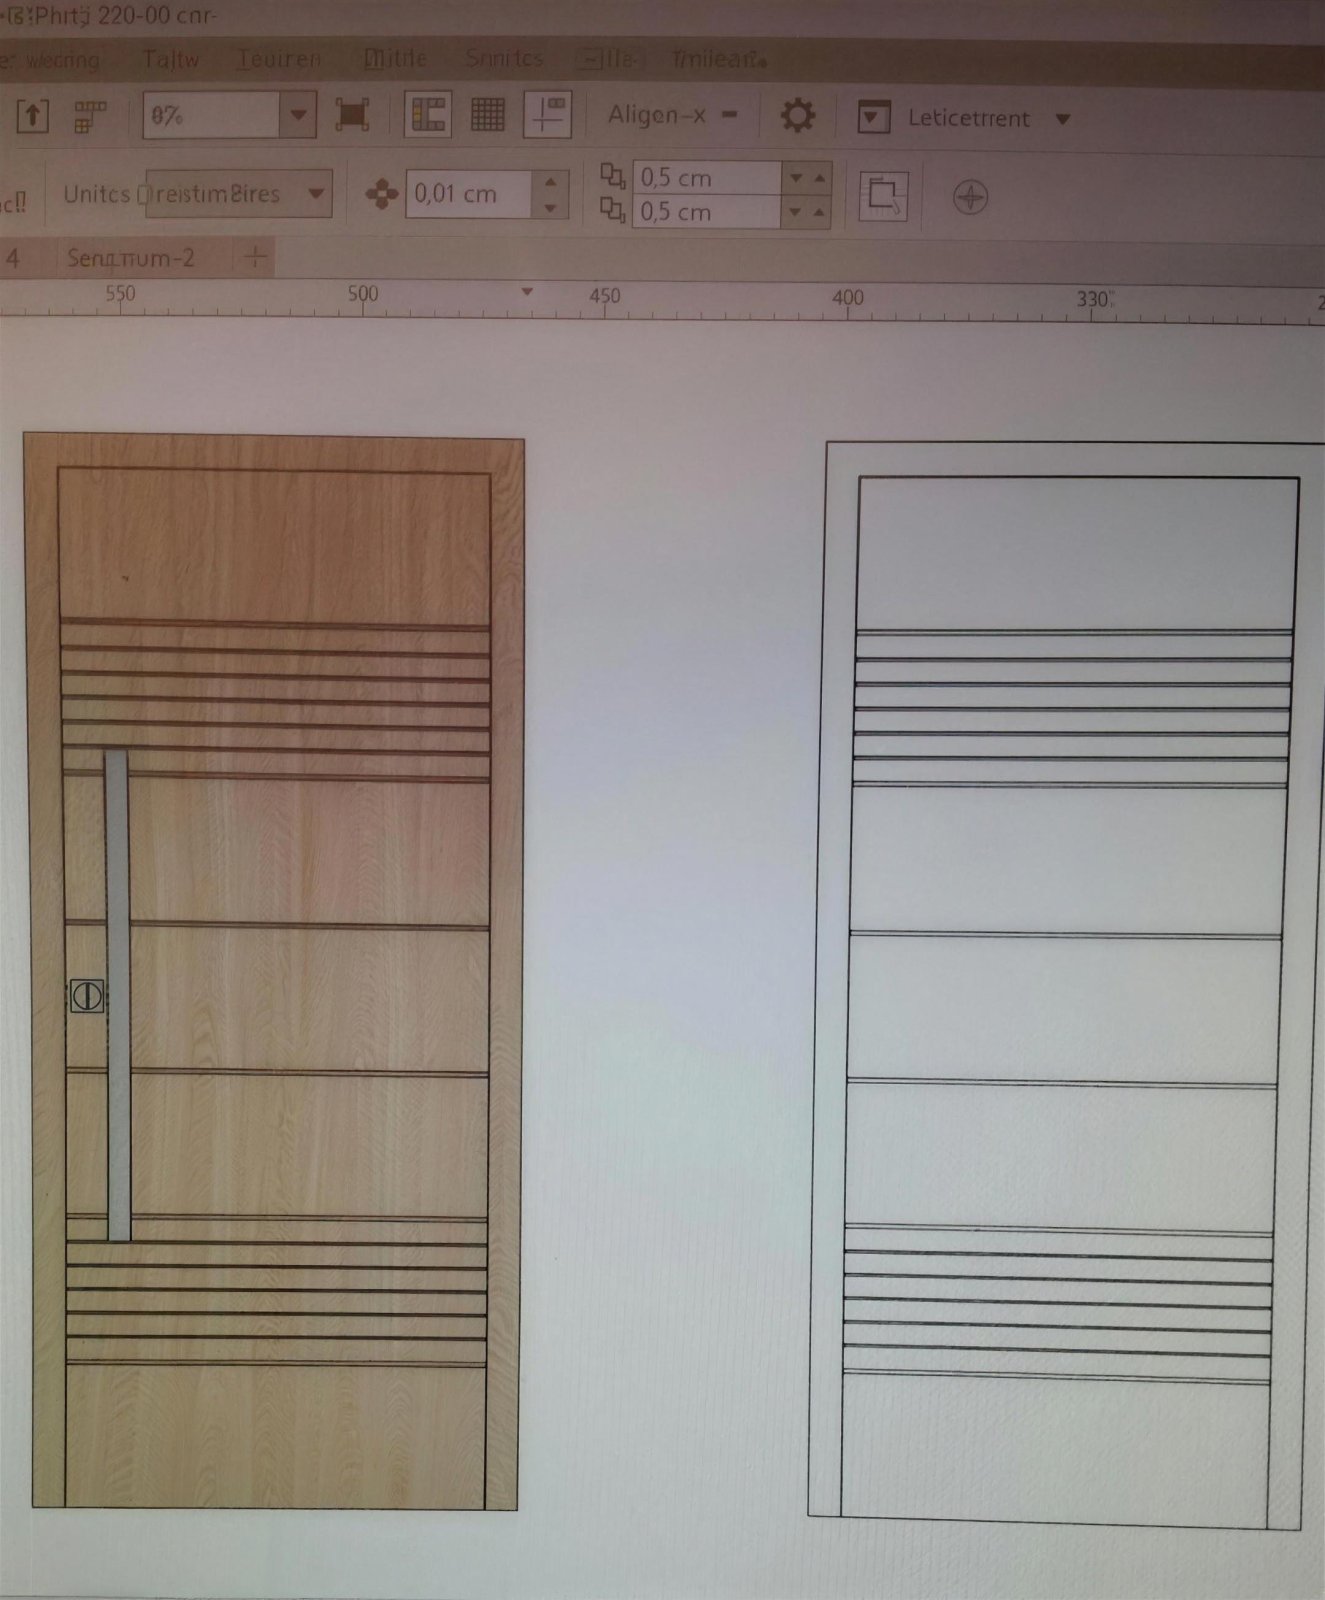
Task: Click the circled plus quick customize icon
Action: (970, 197)
